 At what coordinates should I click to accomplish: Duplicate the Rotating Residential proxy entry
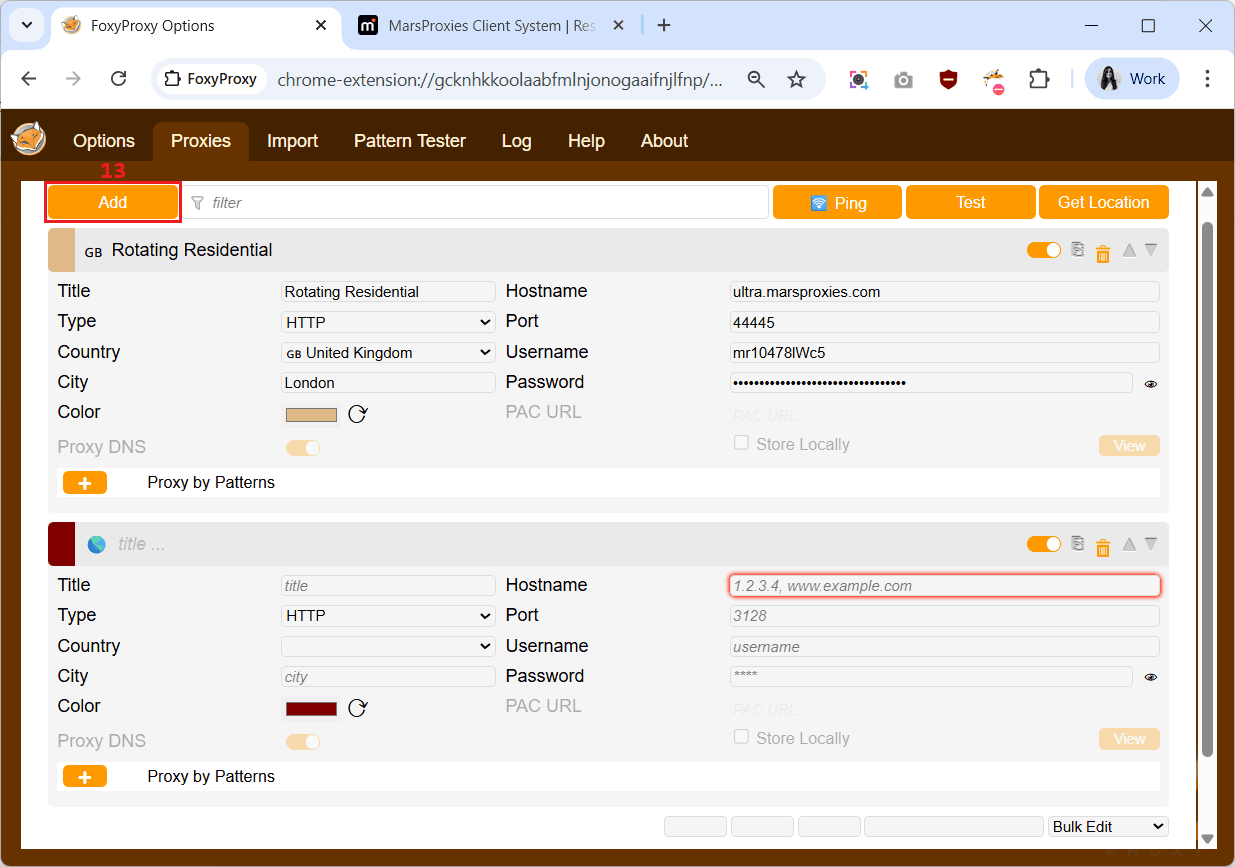click(x=1077, y=250)
